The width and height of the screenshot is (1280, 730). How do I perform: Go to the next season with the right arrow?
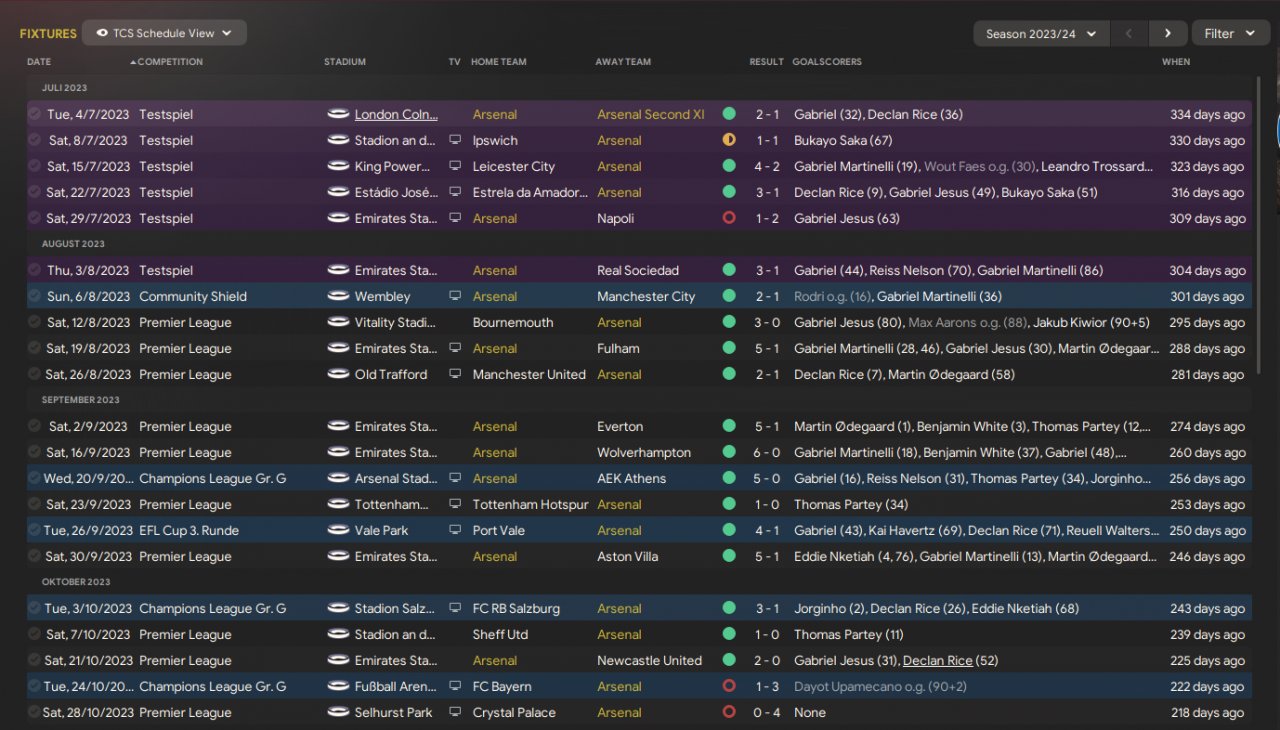click(1168, 34)
